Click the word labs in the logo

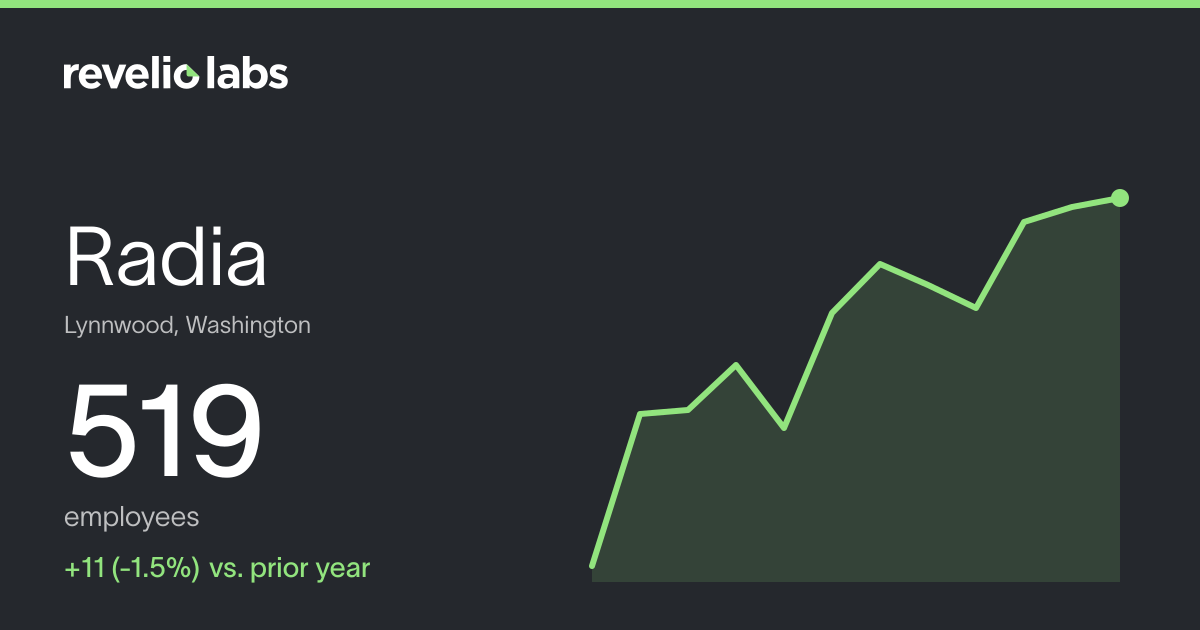[x=246, y=73]
